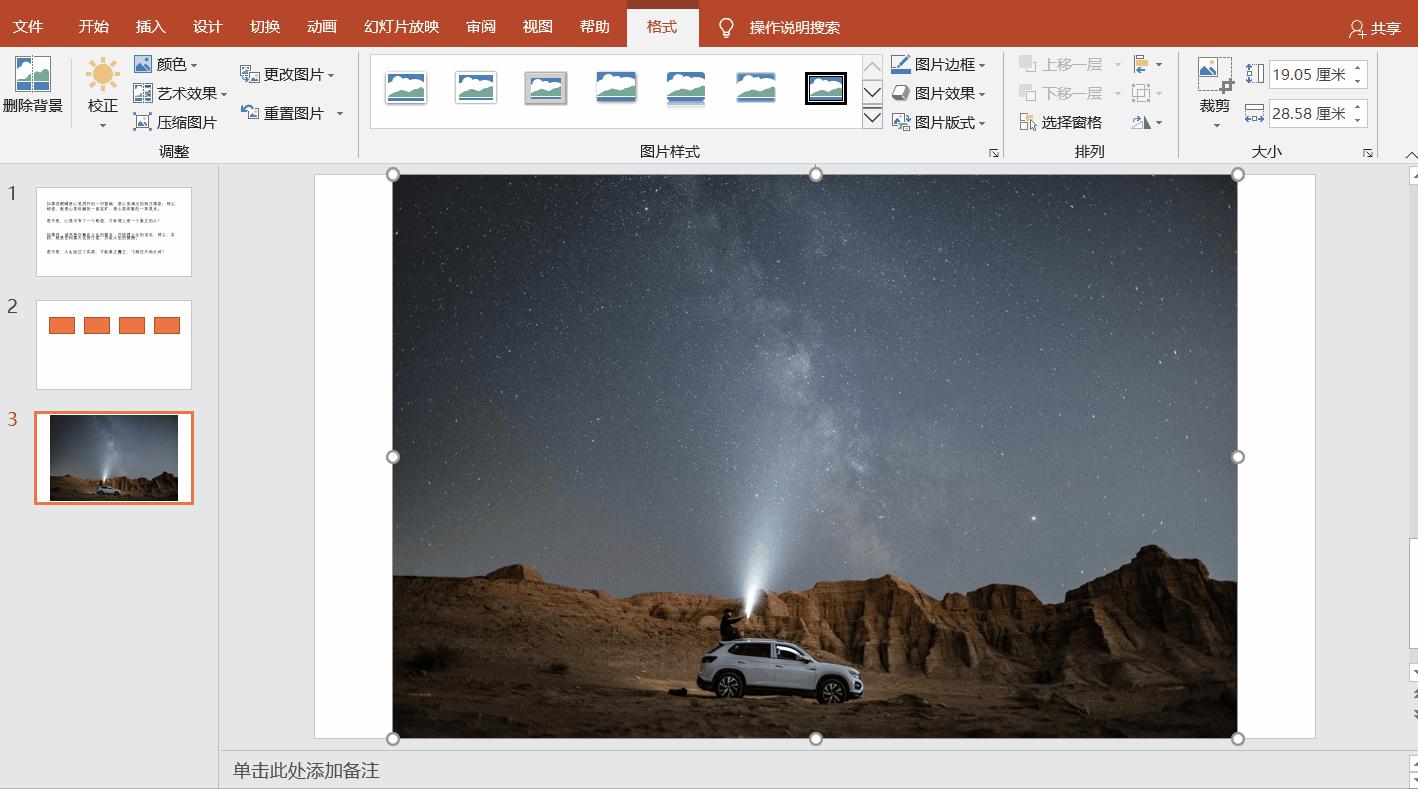Open the 大小 size dialog launcher

pos(1368,153)
